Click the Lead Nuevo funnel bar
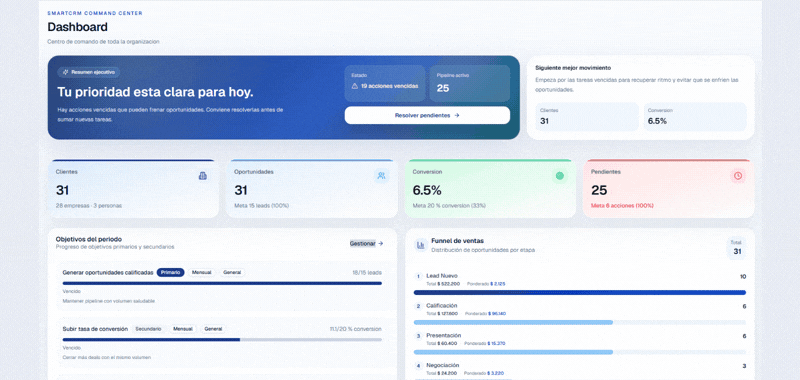Screen dimensions: 800x380 580,293
